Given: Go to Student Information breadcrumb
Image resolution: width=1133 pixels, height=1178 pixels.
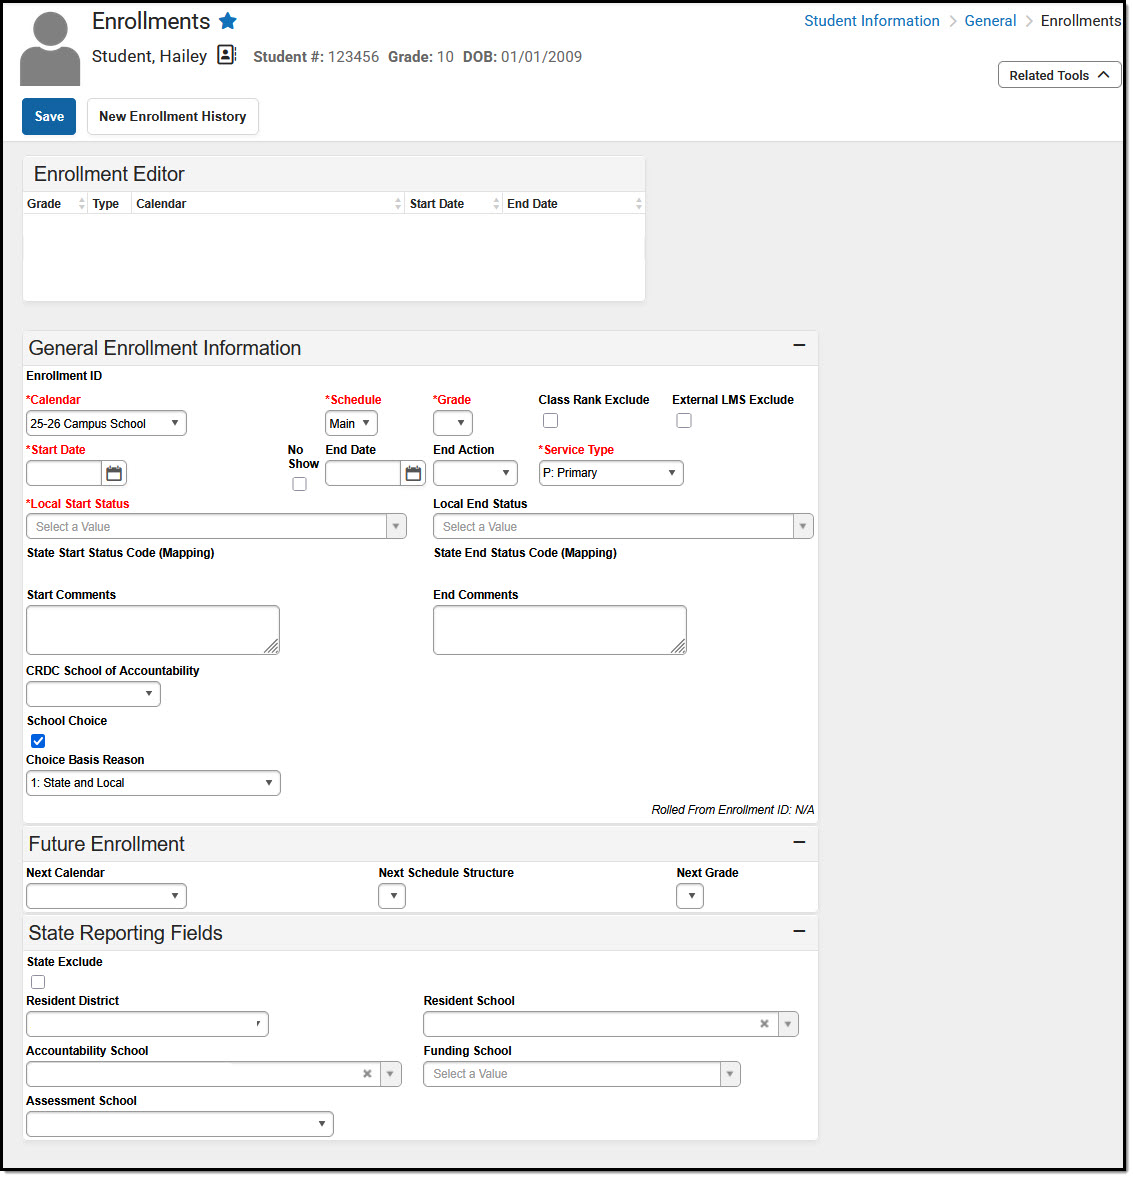Looking at the screenshot, I should pyautogui.click(x=871, y=21).
